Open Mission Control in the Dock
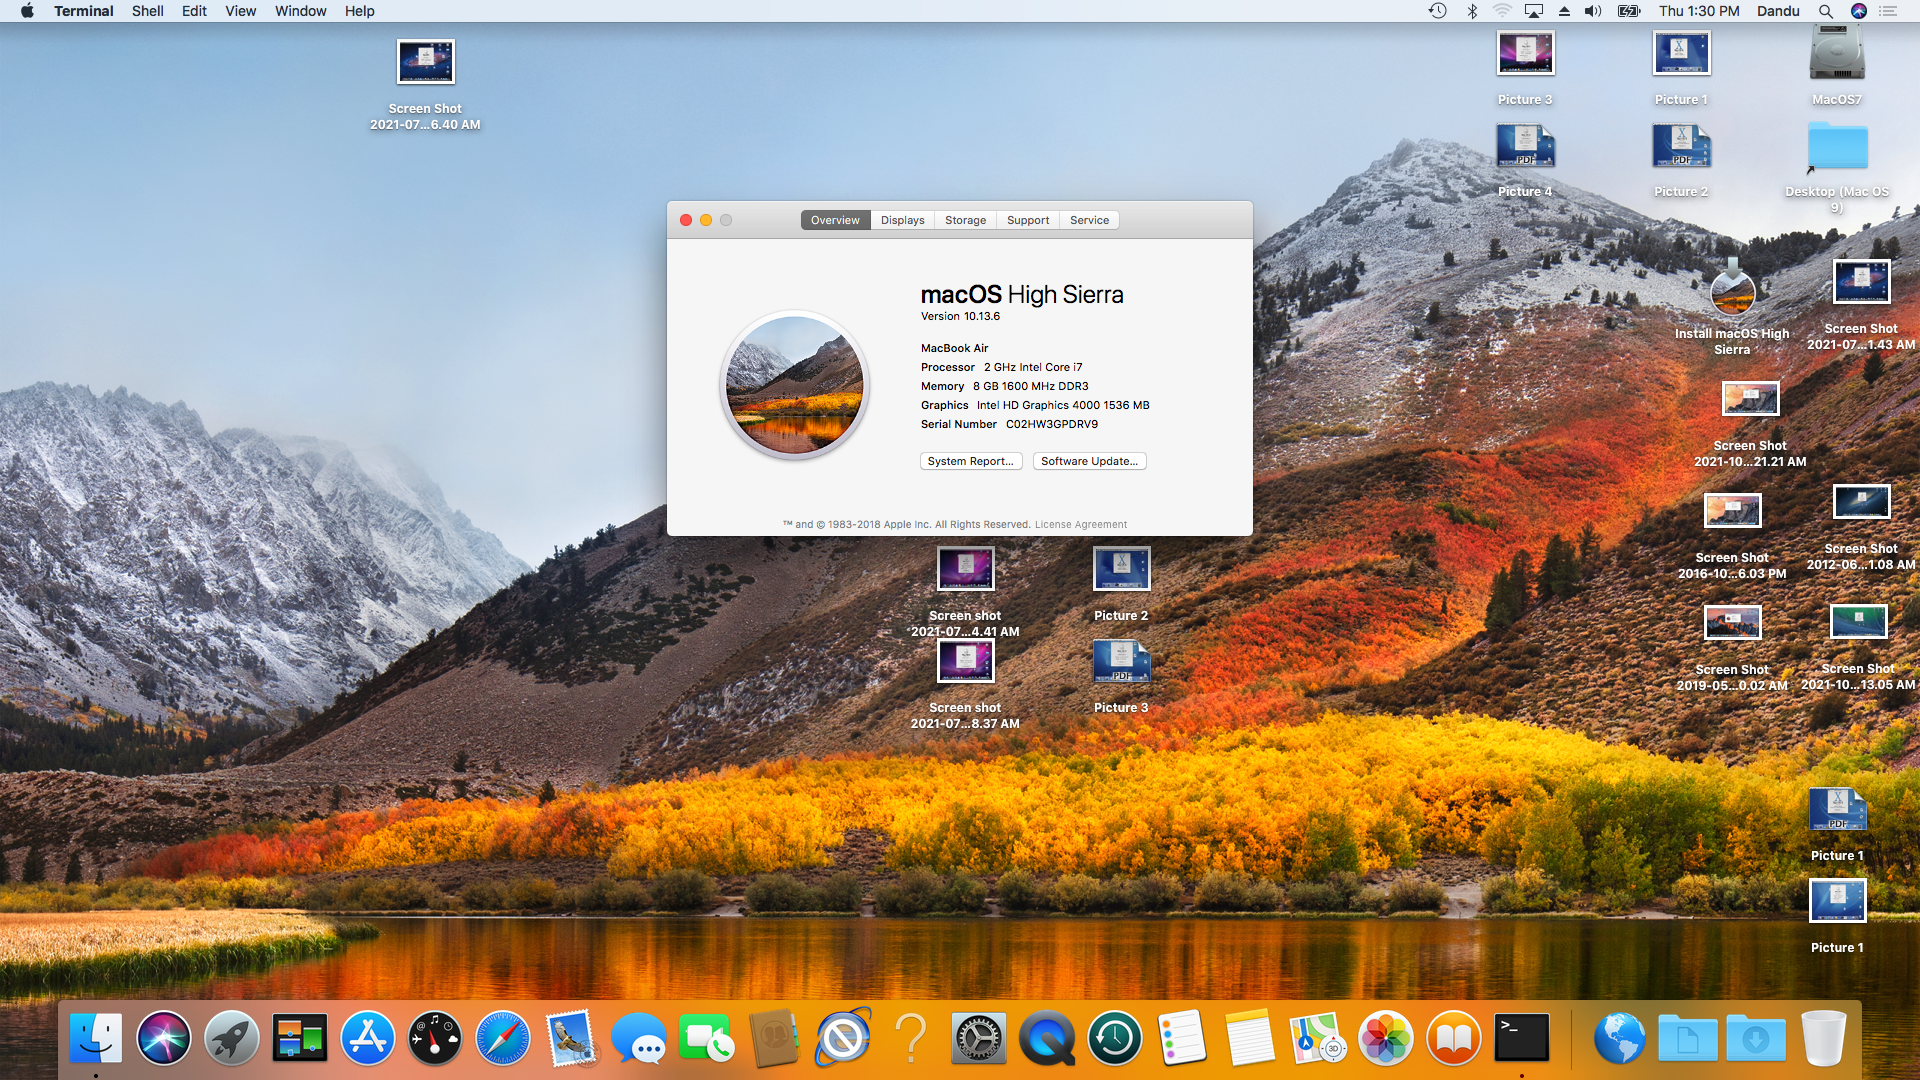This screenshot has width=1920, height=1080. tap(300, 1038)
